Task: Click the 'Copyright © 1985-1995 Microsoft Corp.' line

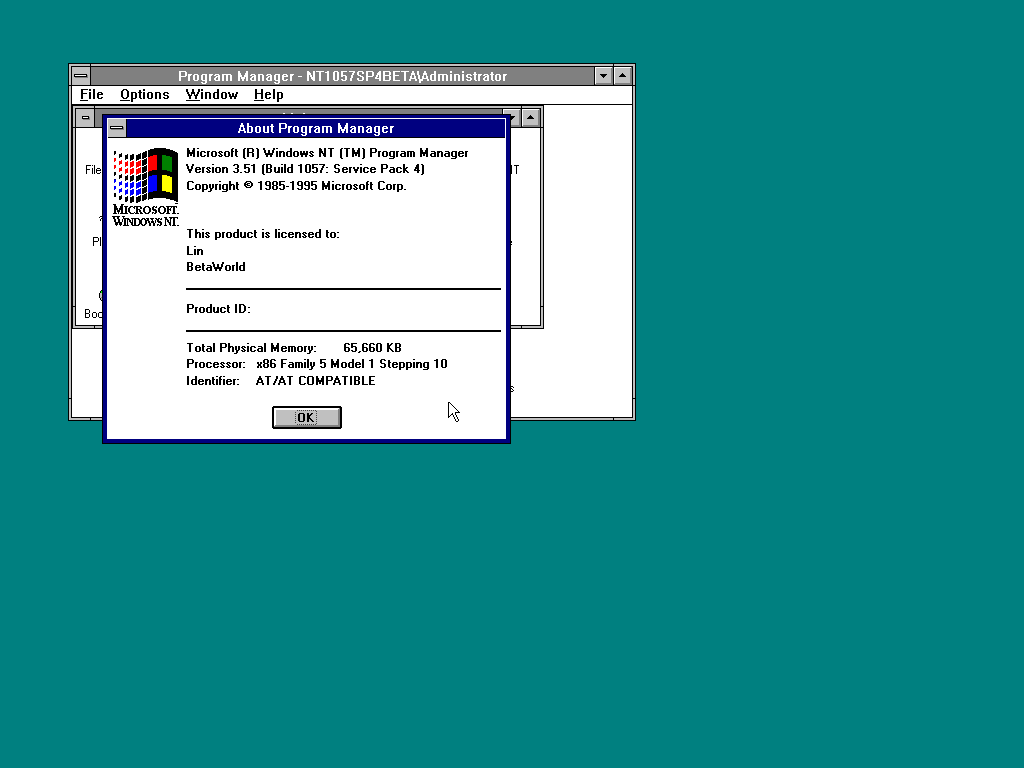Action: (x=296, y=185)
